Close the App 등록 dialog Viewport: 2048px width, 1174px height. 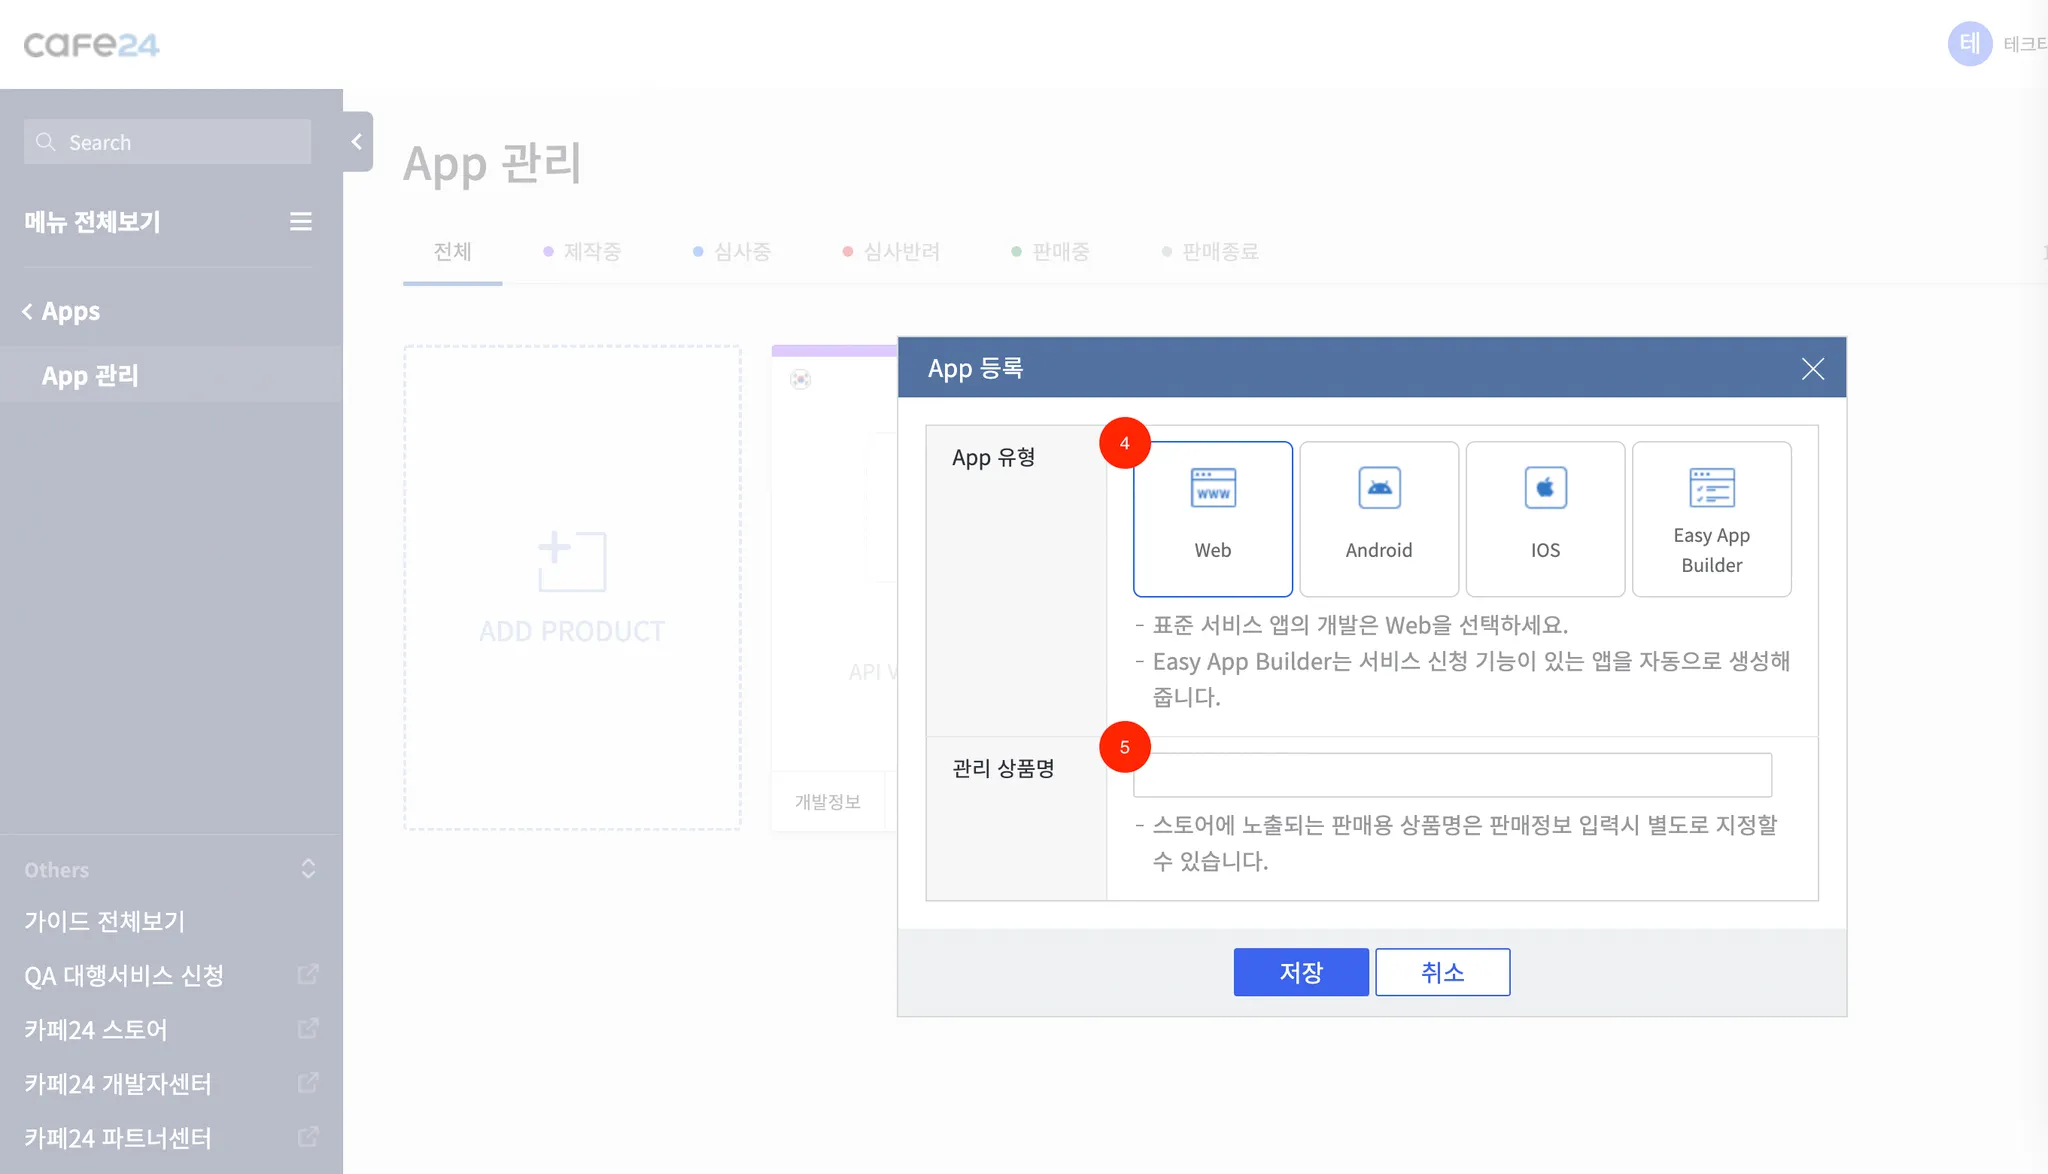click(x=1812, y=368)
